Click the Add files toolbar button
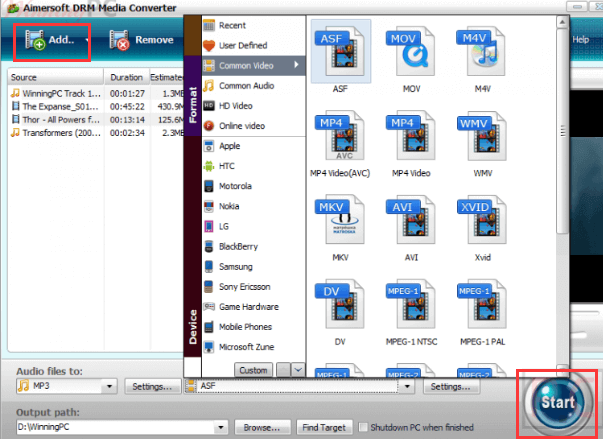The image size is (603, 439). coord(49,41)
